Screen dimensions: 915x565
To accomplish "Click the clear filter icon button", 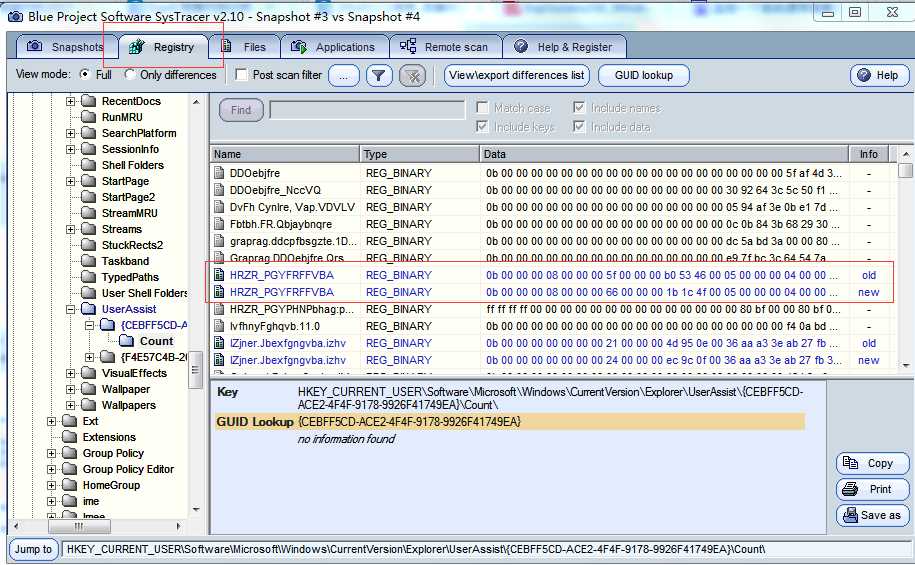I will pyautogui.click(x=413, y=75).
